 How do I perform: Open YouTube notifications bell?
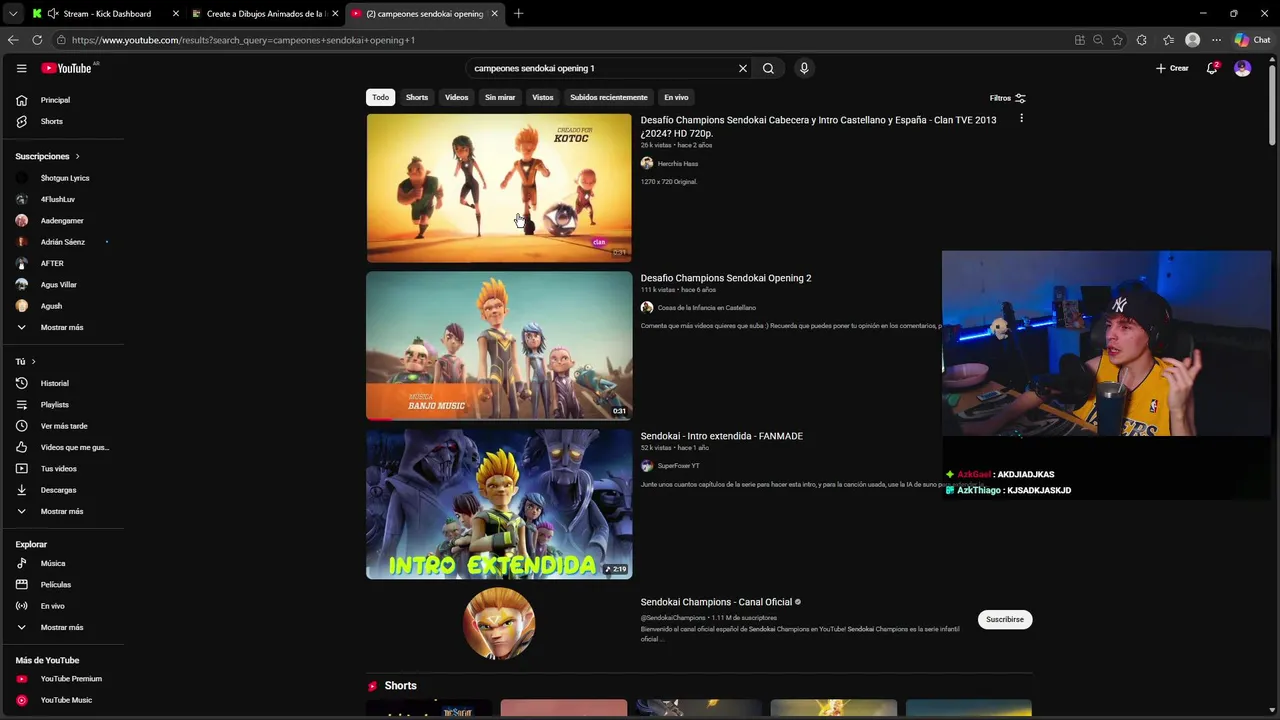(1212, 68)
